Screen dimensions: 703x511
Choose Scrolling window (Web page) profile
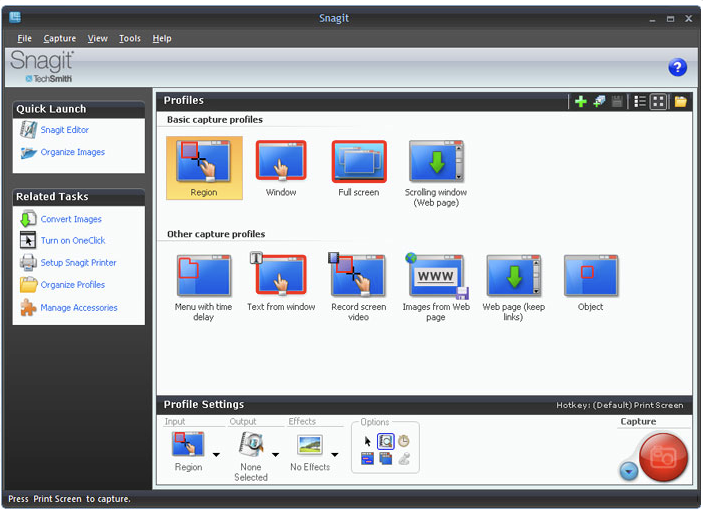436,173
